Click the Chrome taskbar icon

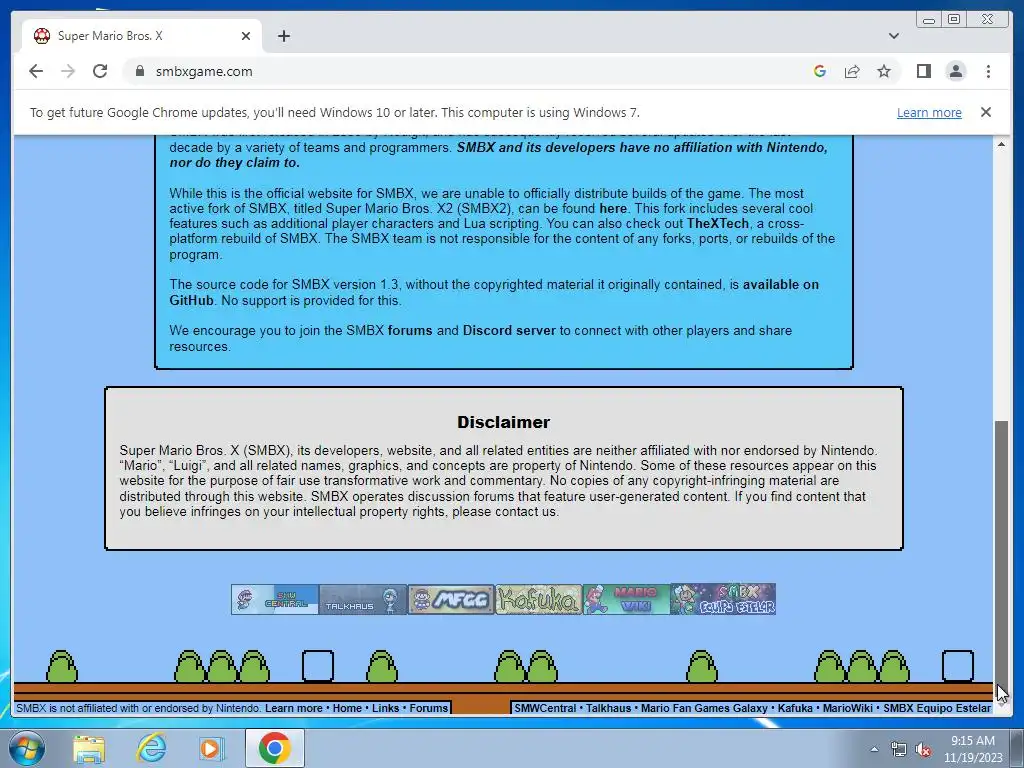[x=274, y=748]
